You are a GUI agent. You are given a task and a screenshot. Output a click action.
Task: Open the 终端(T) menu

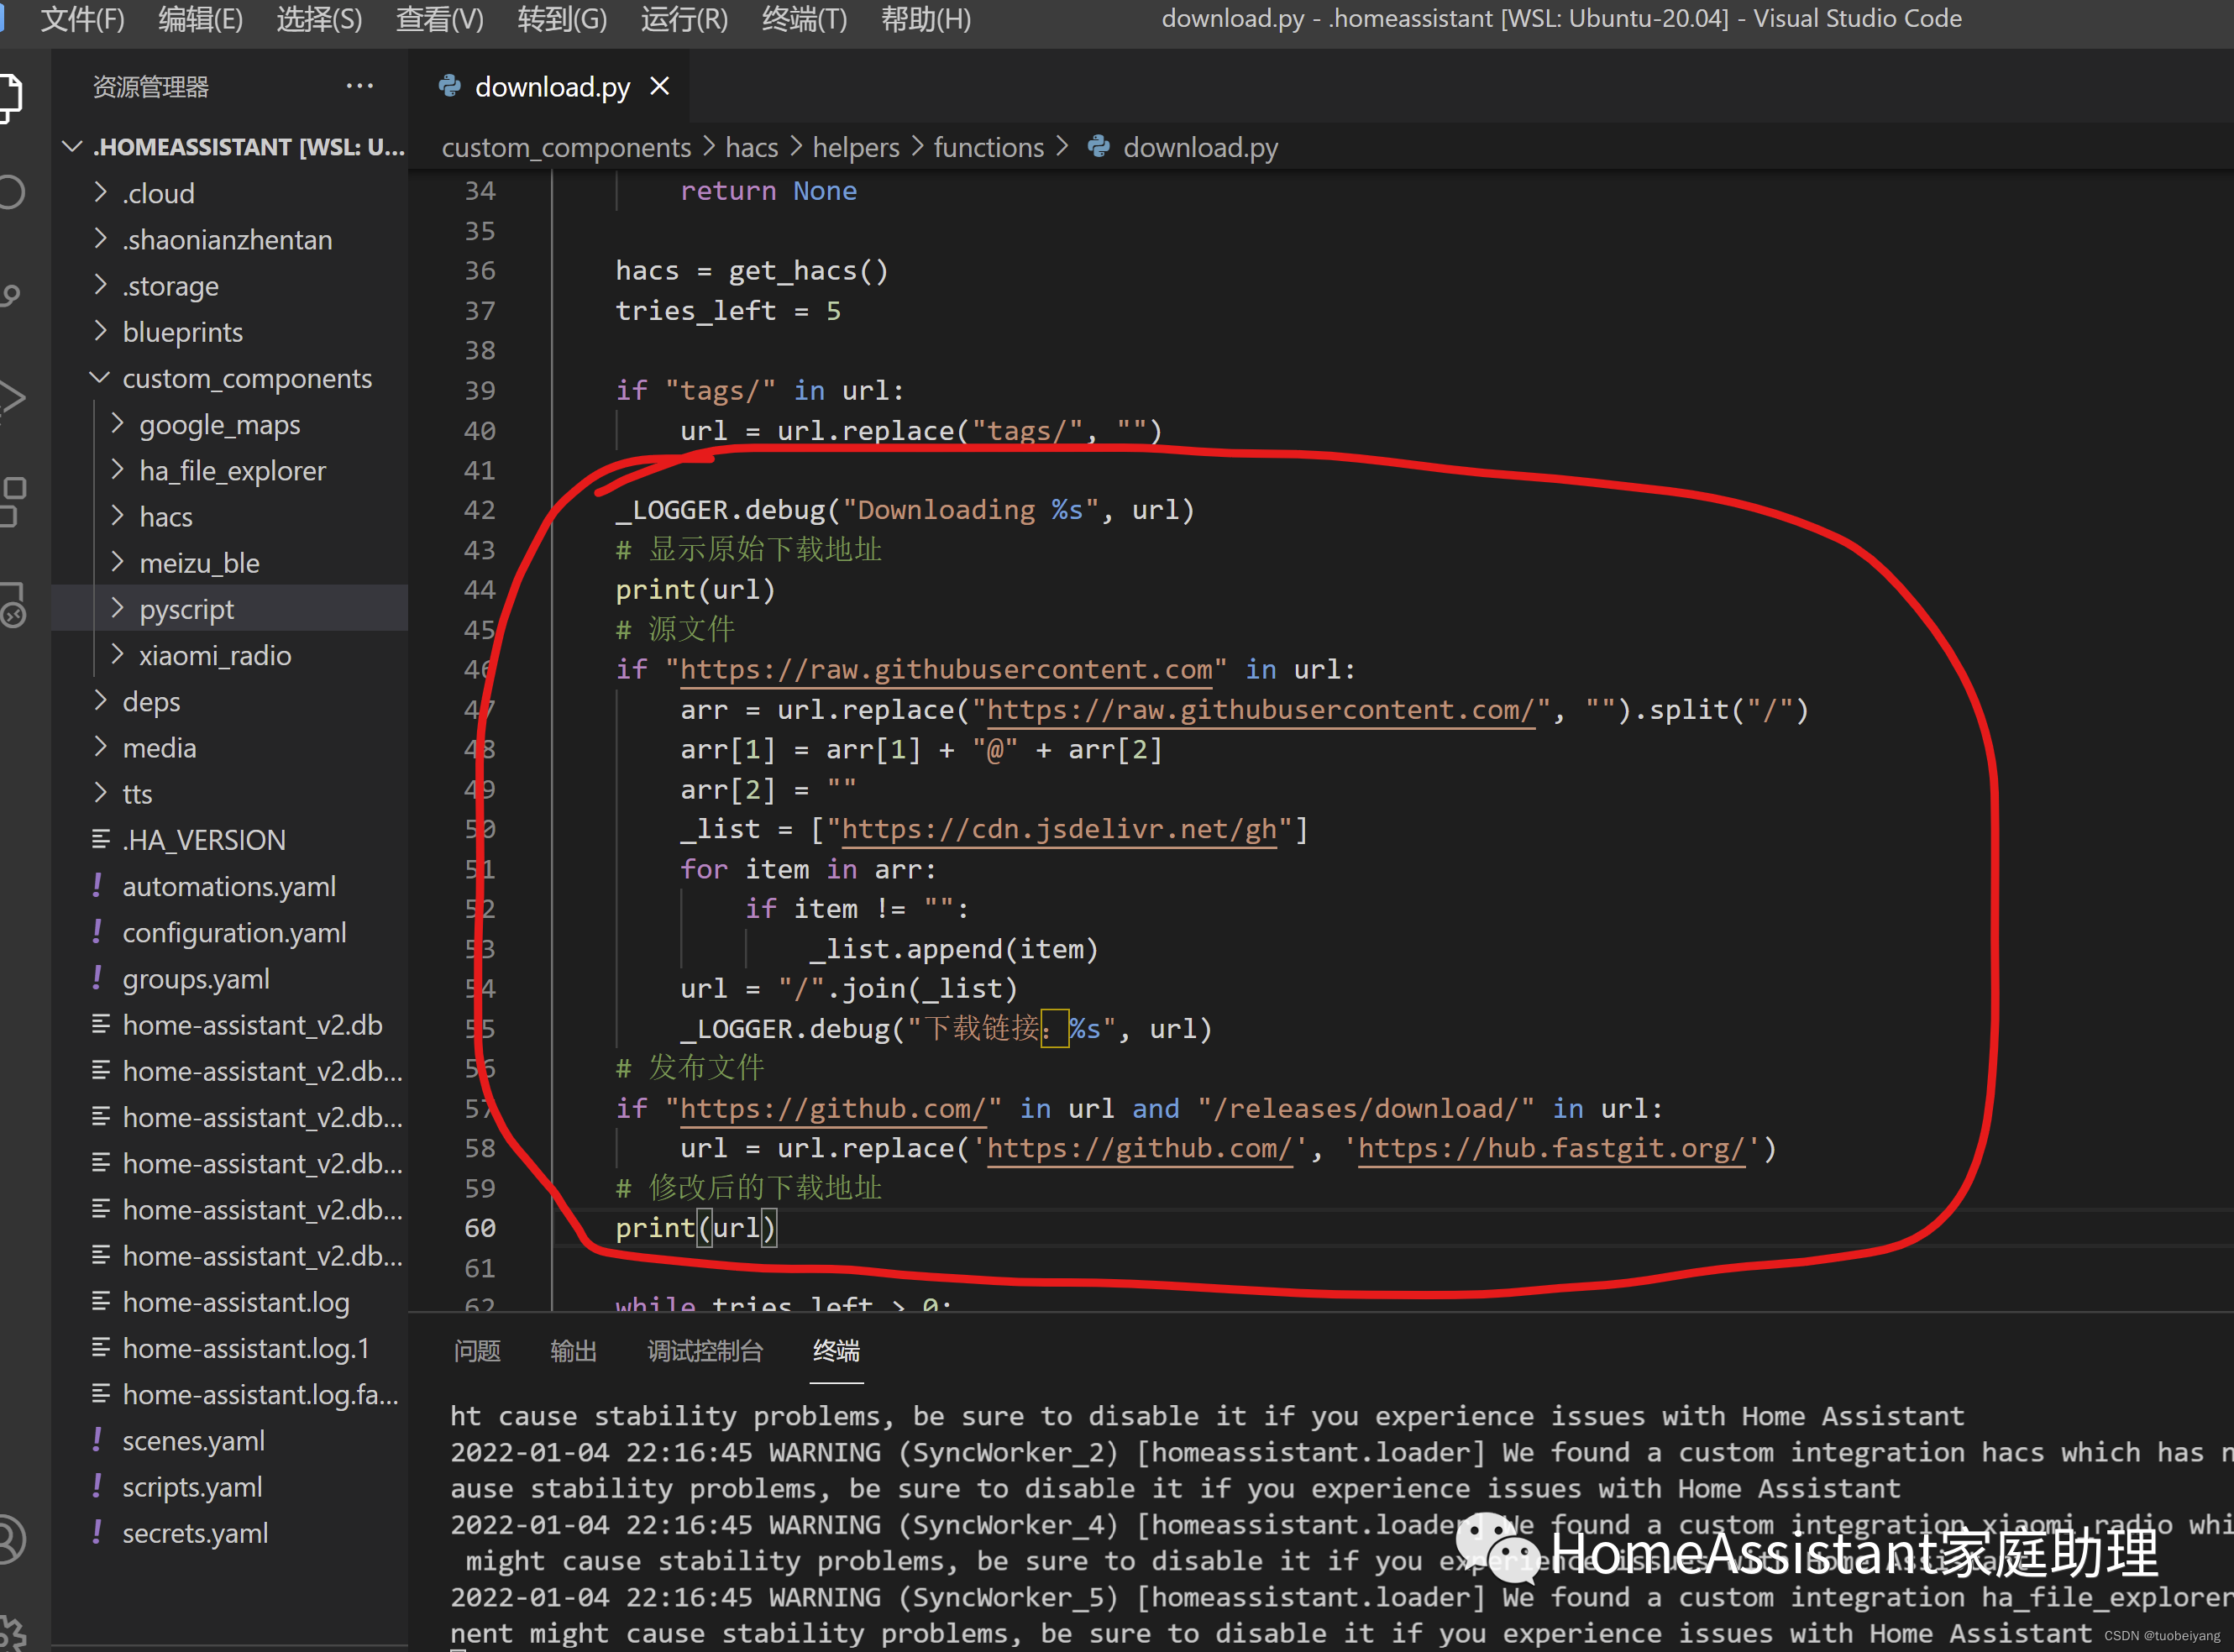[804, 19]
